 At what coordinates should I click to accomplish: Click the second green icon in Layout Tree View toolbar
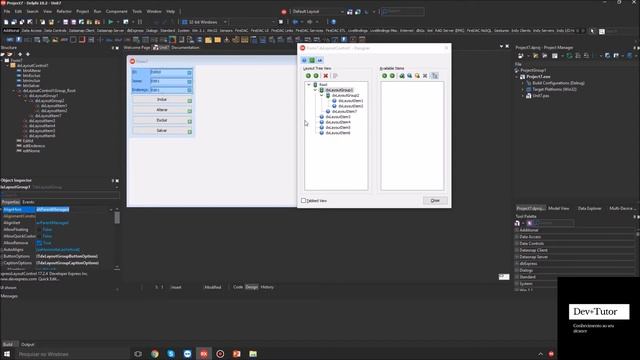tap(316, 76)
